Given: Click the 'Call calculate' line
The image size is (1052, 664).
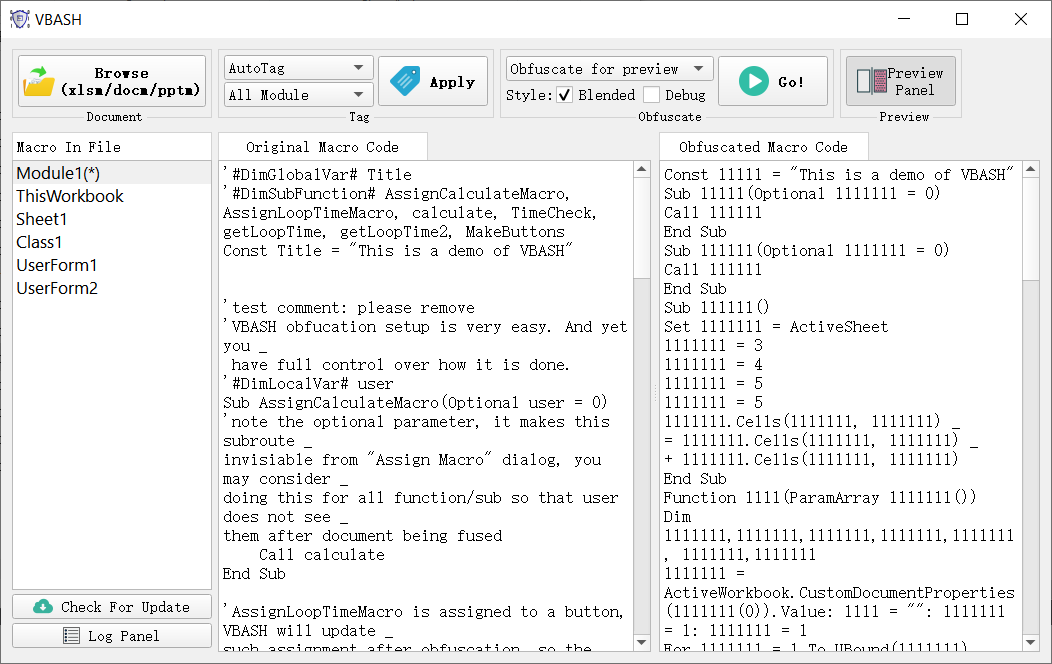Looking at the screenshot, I should pos(322,555).
